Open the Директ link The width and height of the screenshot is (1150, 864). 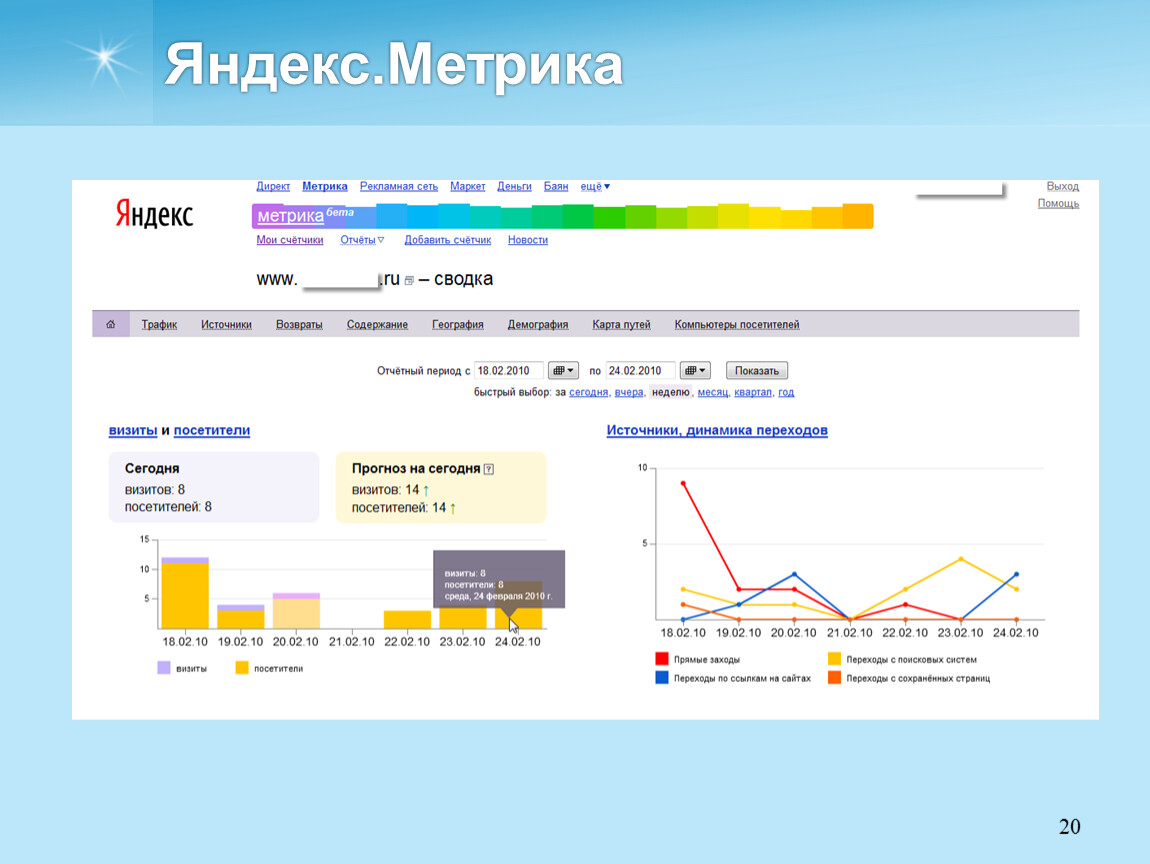coord(273,186)
